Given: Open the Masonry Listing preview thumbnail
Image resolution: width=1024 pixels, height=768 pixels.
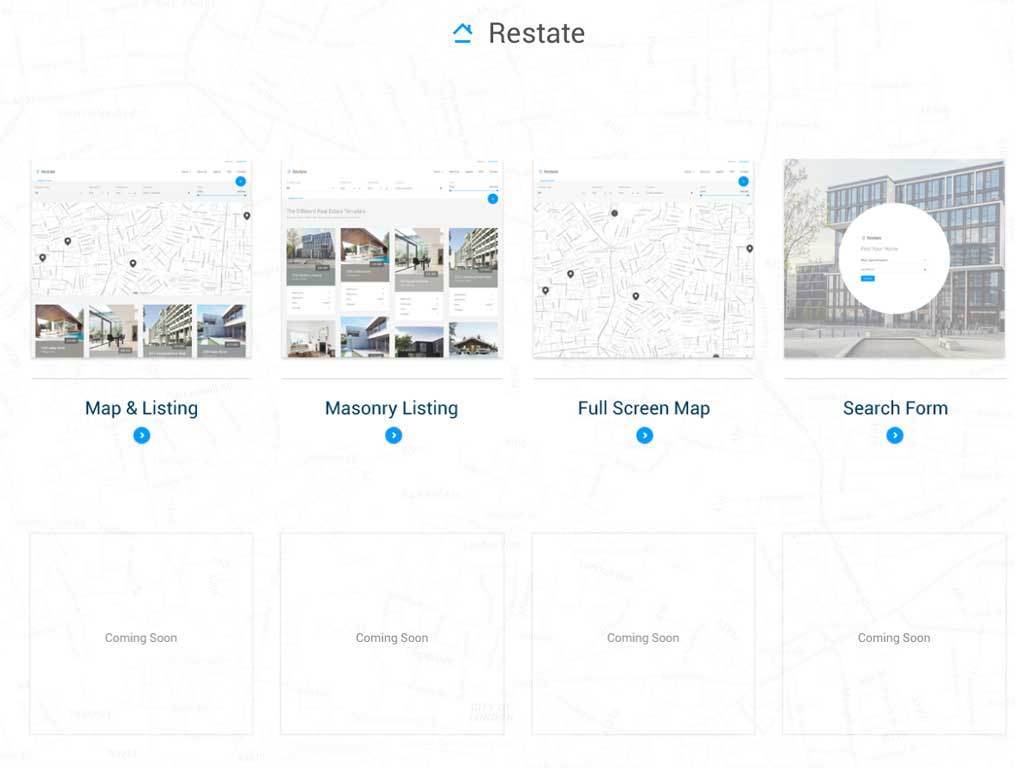Looking at the screenshot, I should 392,258.
